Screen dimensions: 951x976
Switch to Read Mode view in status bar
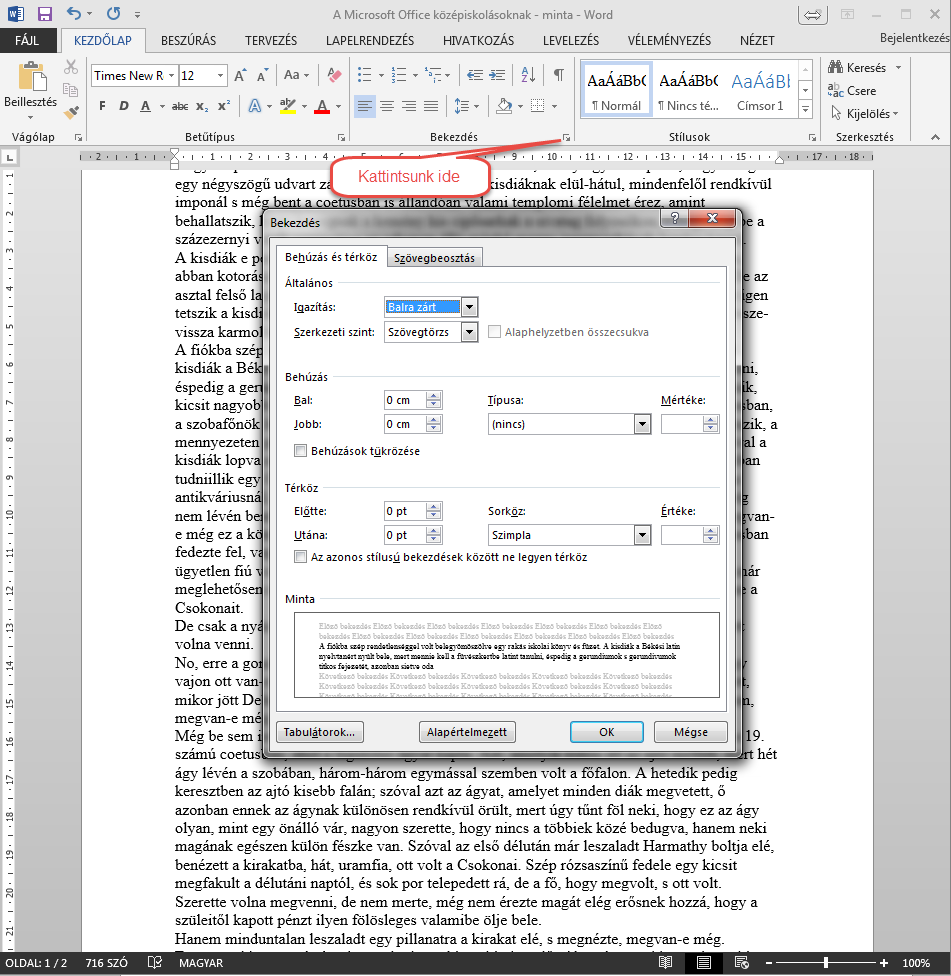(x=665, y=962)
